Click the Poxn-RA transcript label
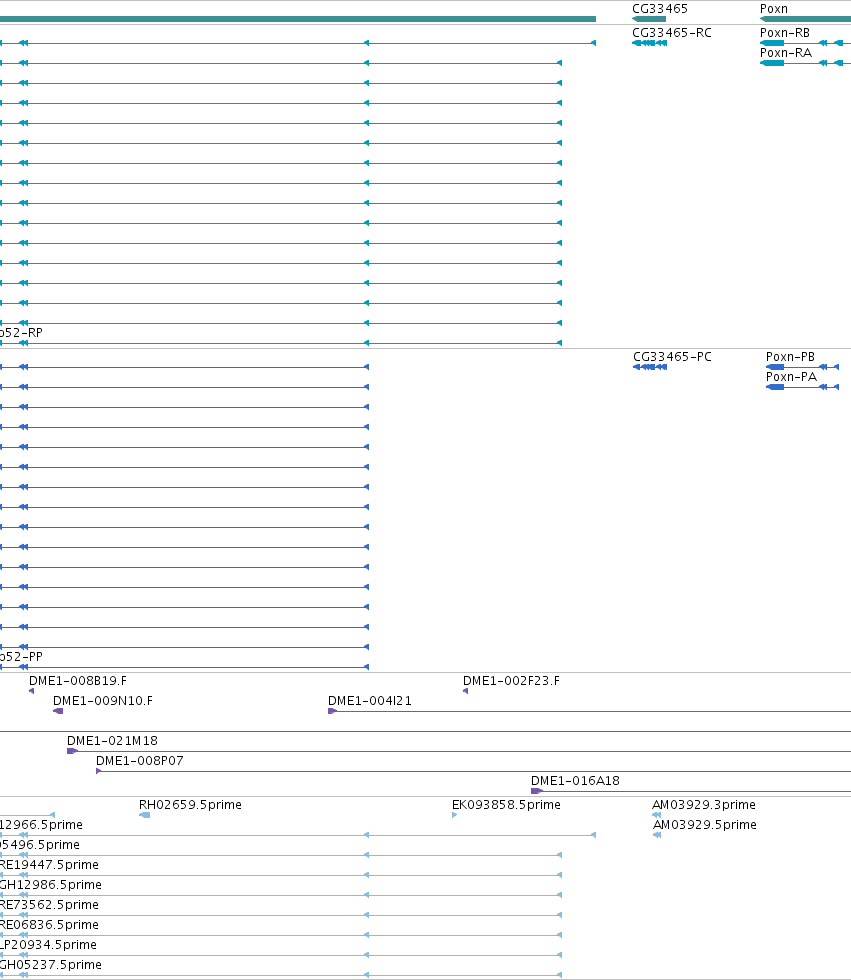851x980 pixels. pos(786,52)
